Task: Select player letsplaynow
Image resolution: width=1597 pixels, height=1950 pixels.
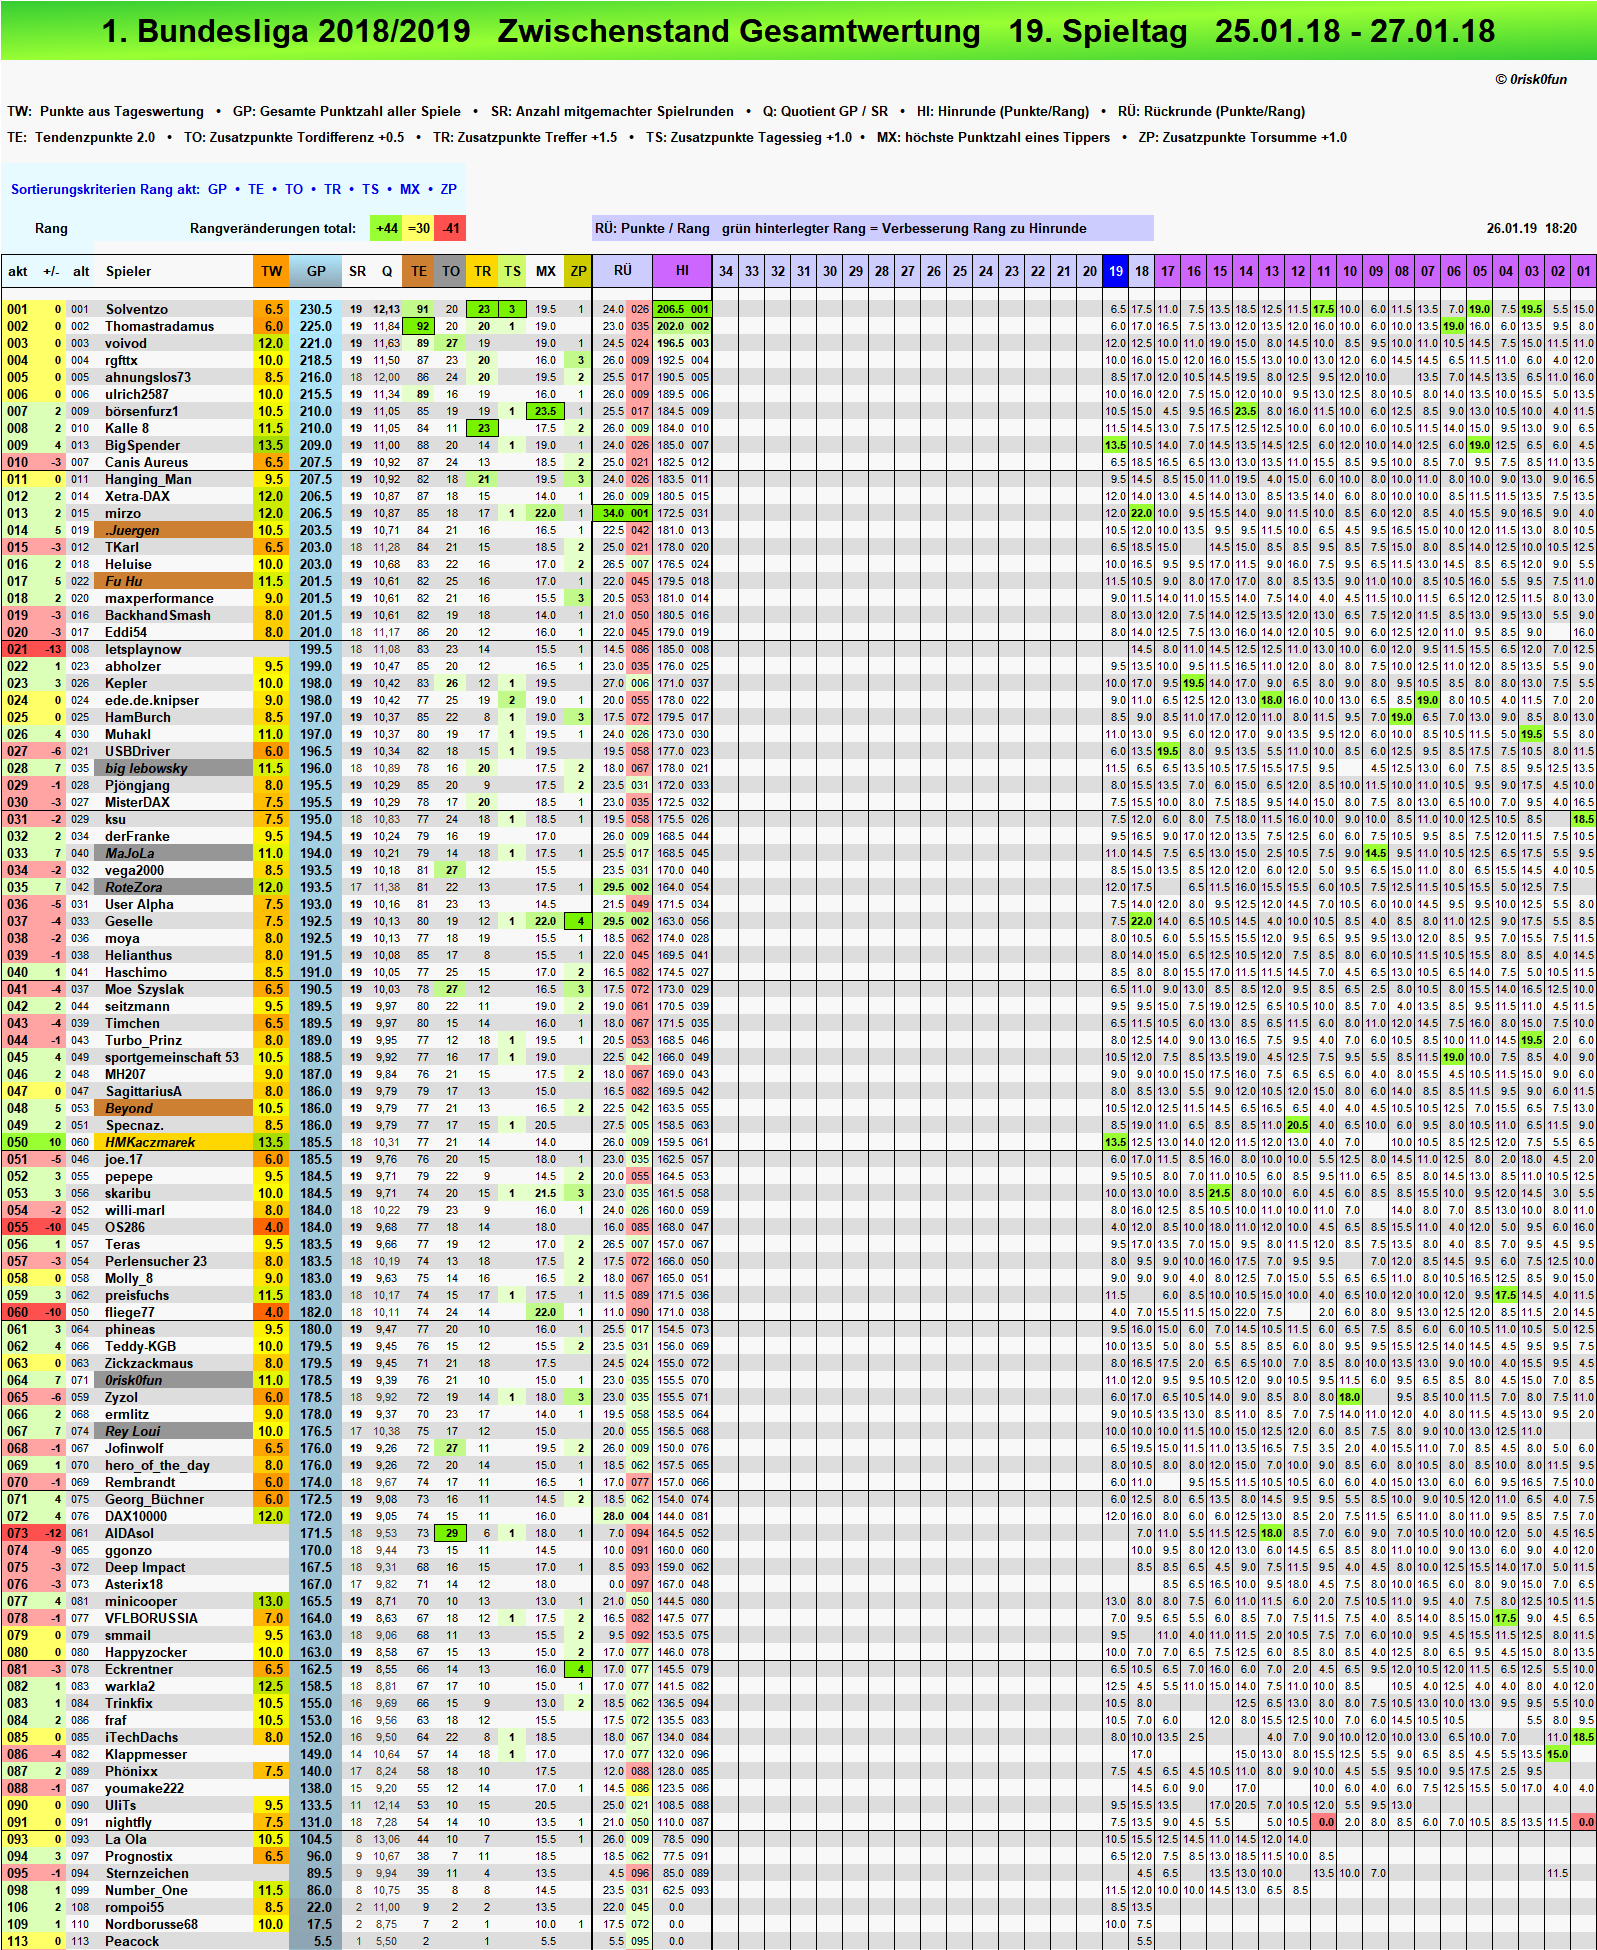Action: [x=143, y=649]
